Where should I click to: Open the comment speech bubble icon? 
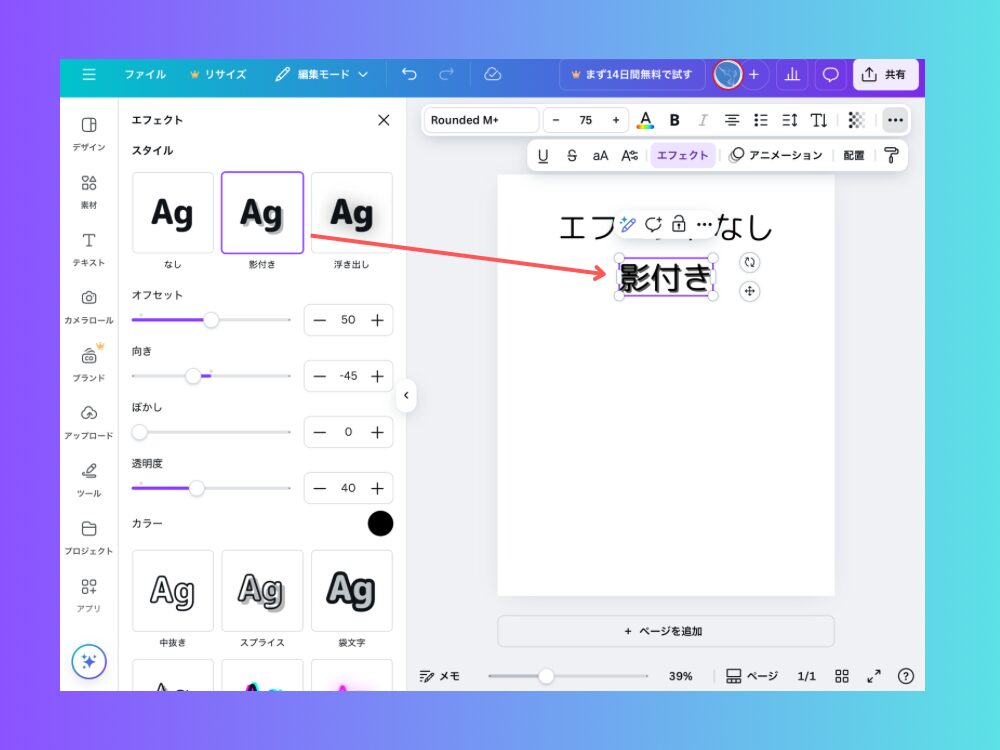[830, 74]
